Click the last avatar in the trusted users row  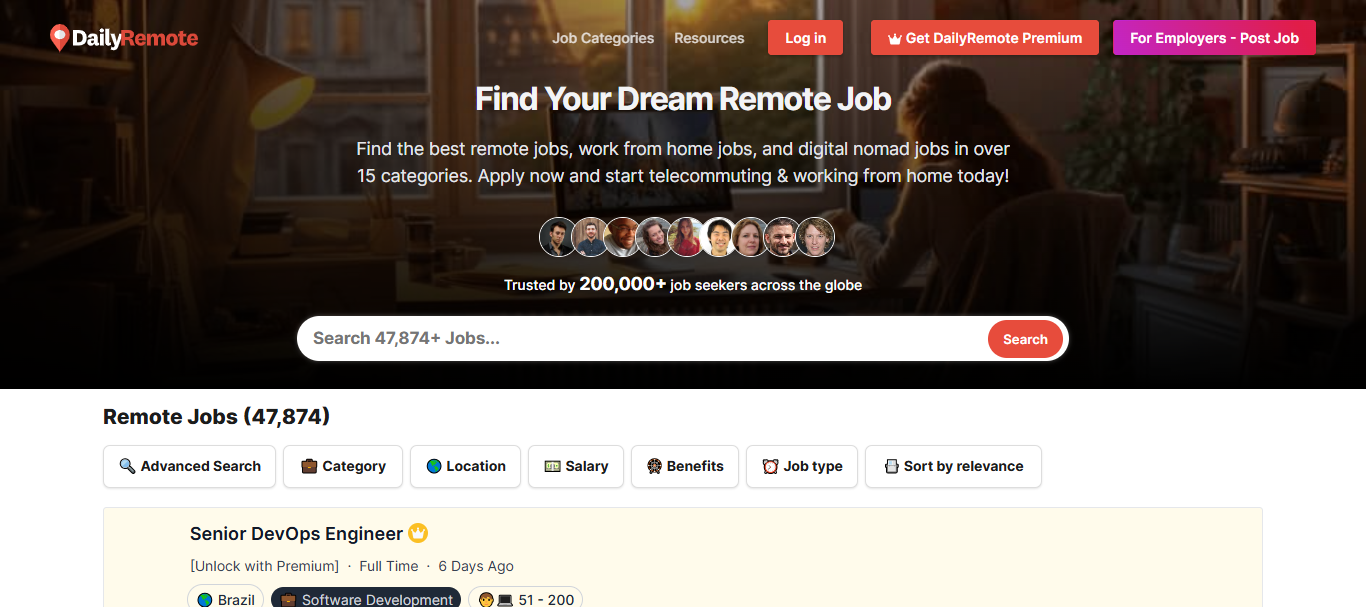[815, 237]
